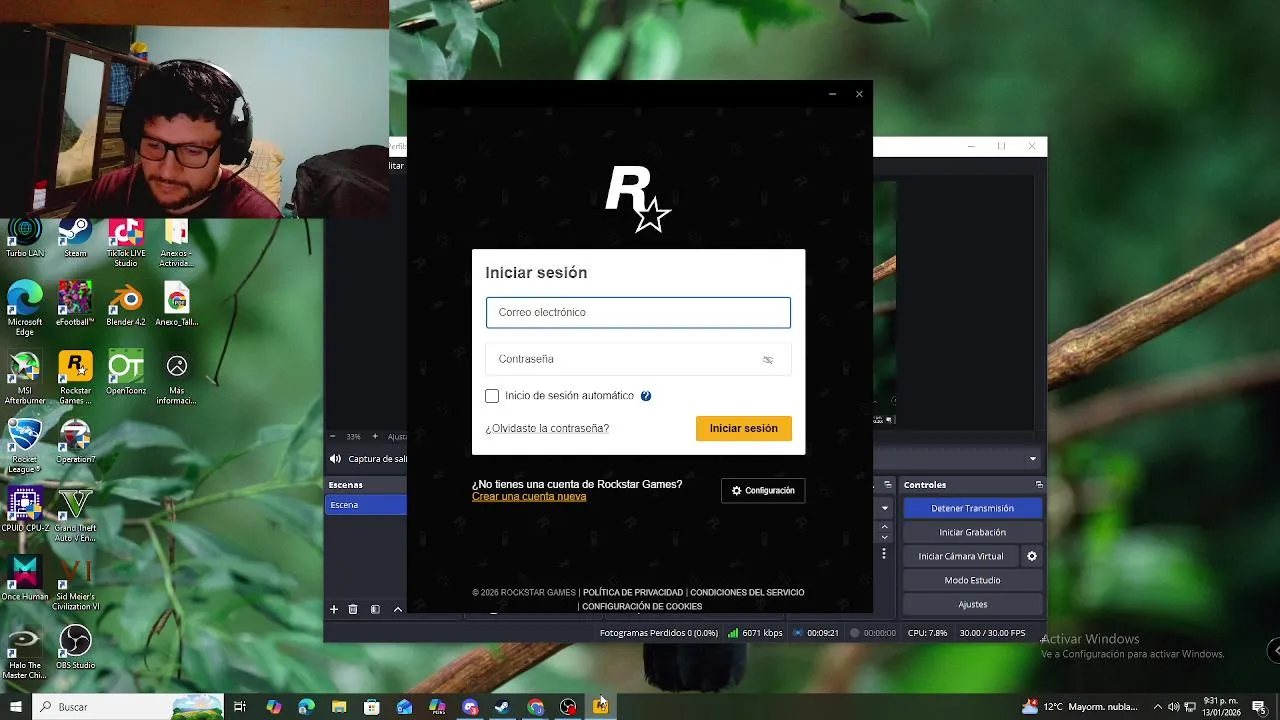The height and width of the screenshot is (720, 1280).
Task: Open Crear una cuenta nueva link
Action: (x=529, y=497)
